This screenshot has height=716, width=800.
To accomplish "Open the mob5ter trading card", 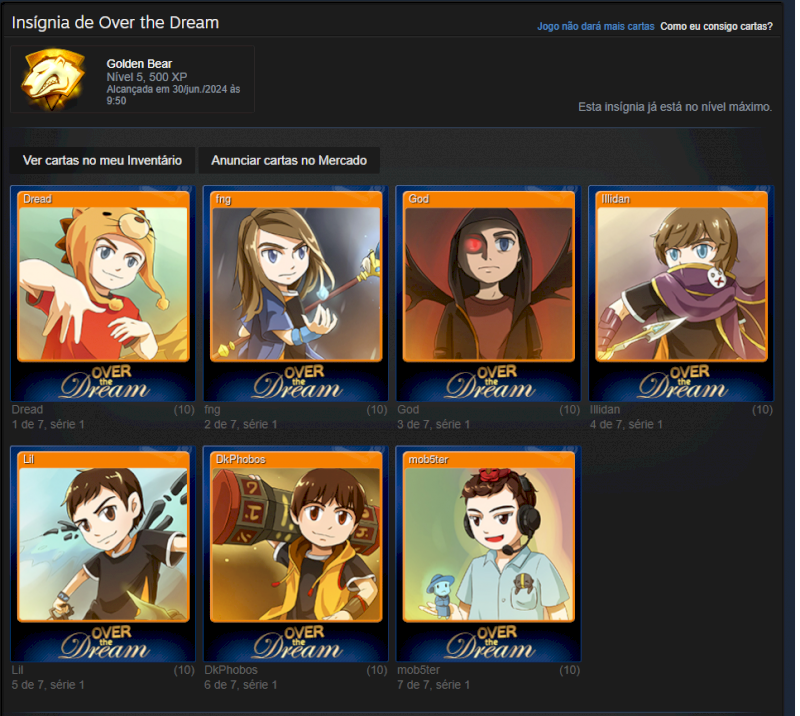I will (489, 554).
